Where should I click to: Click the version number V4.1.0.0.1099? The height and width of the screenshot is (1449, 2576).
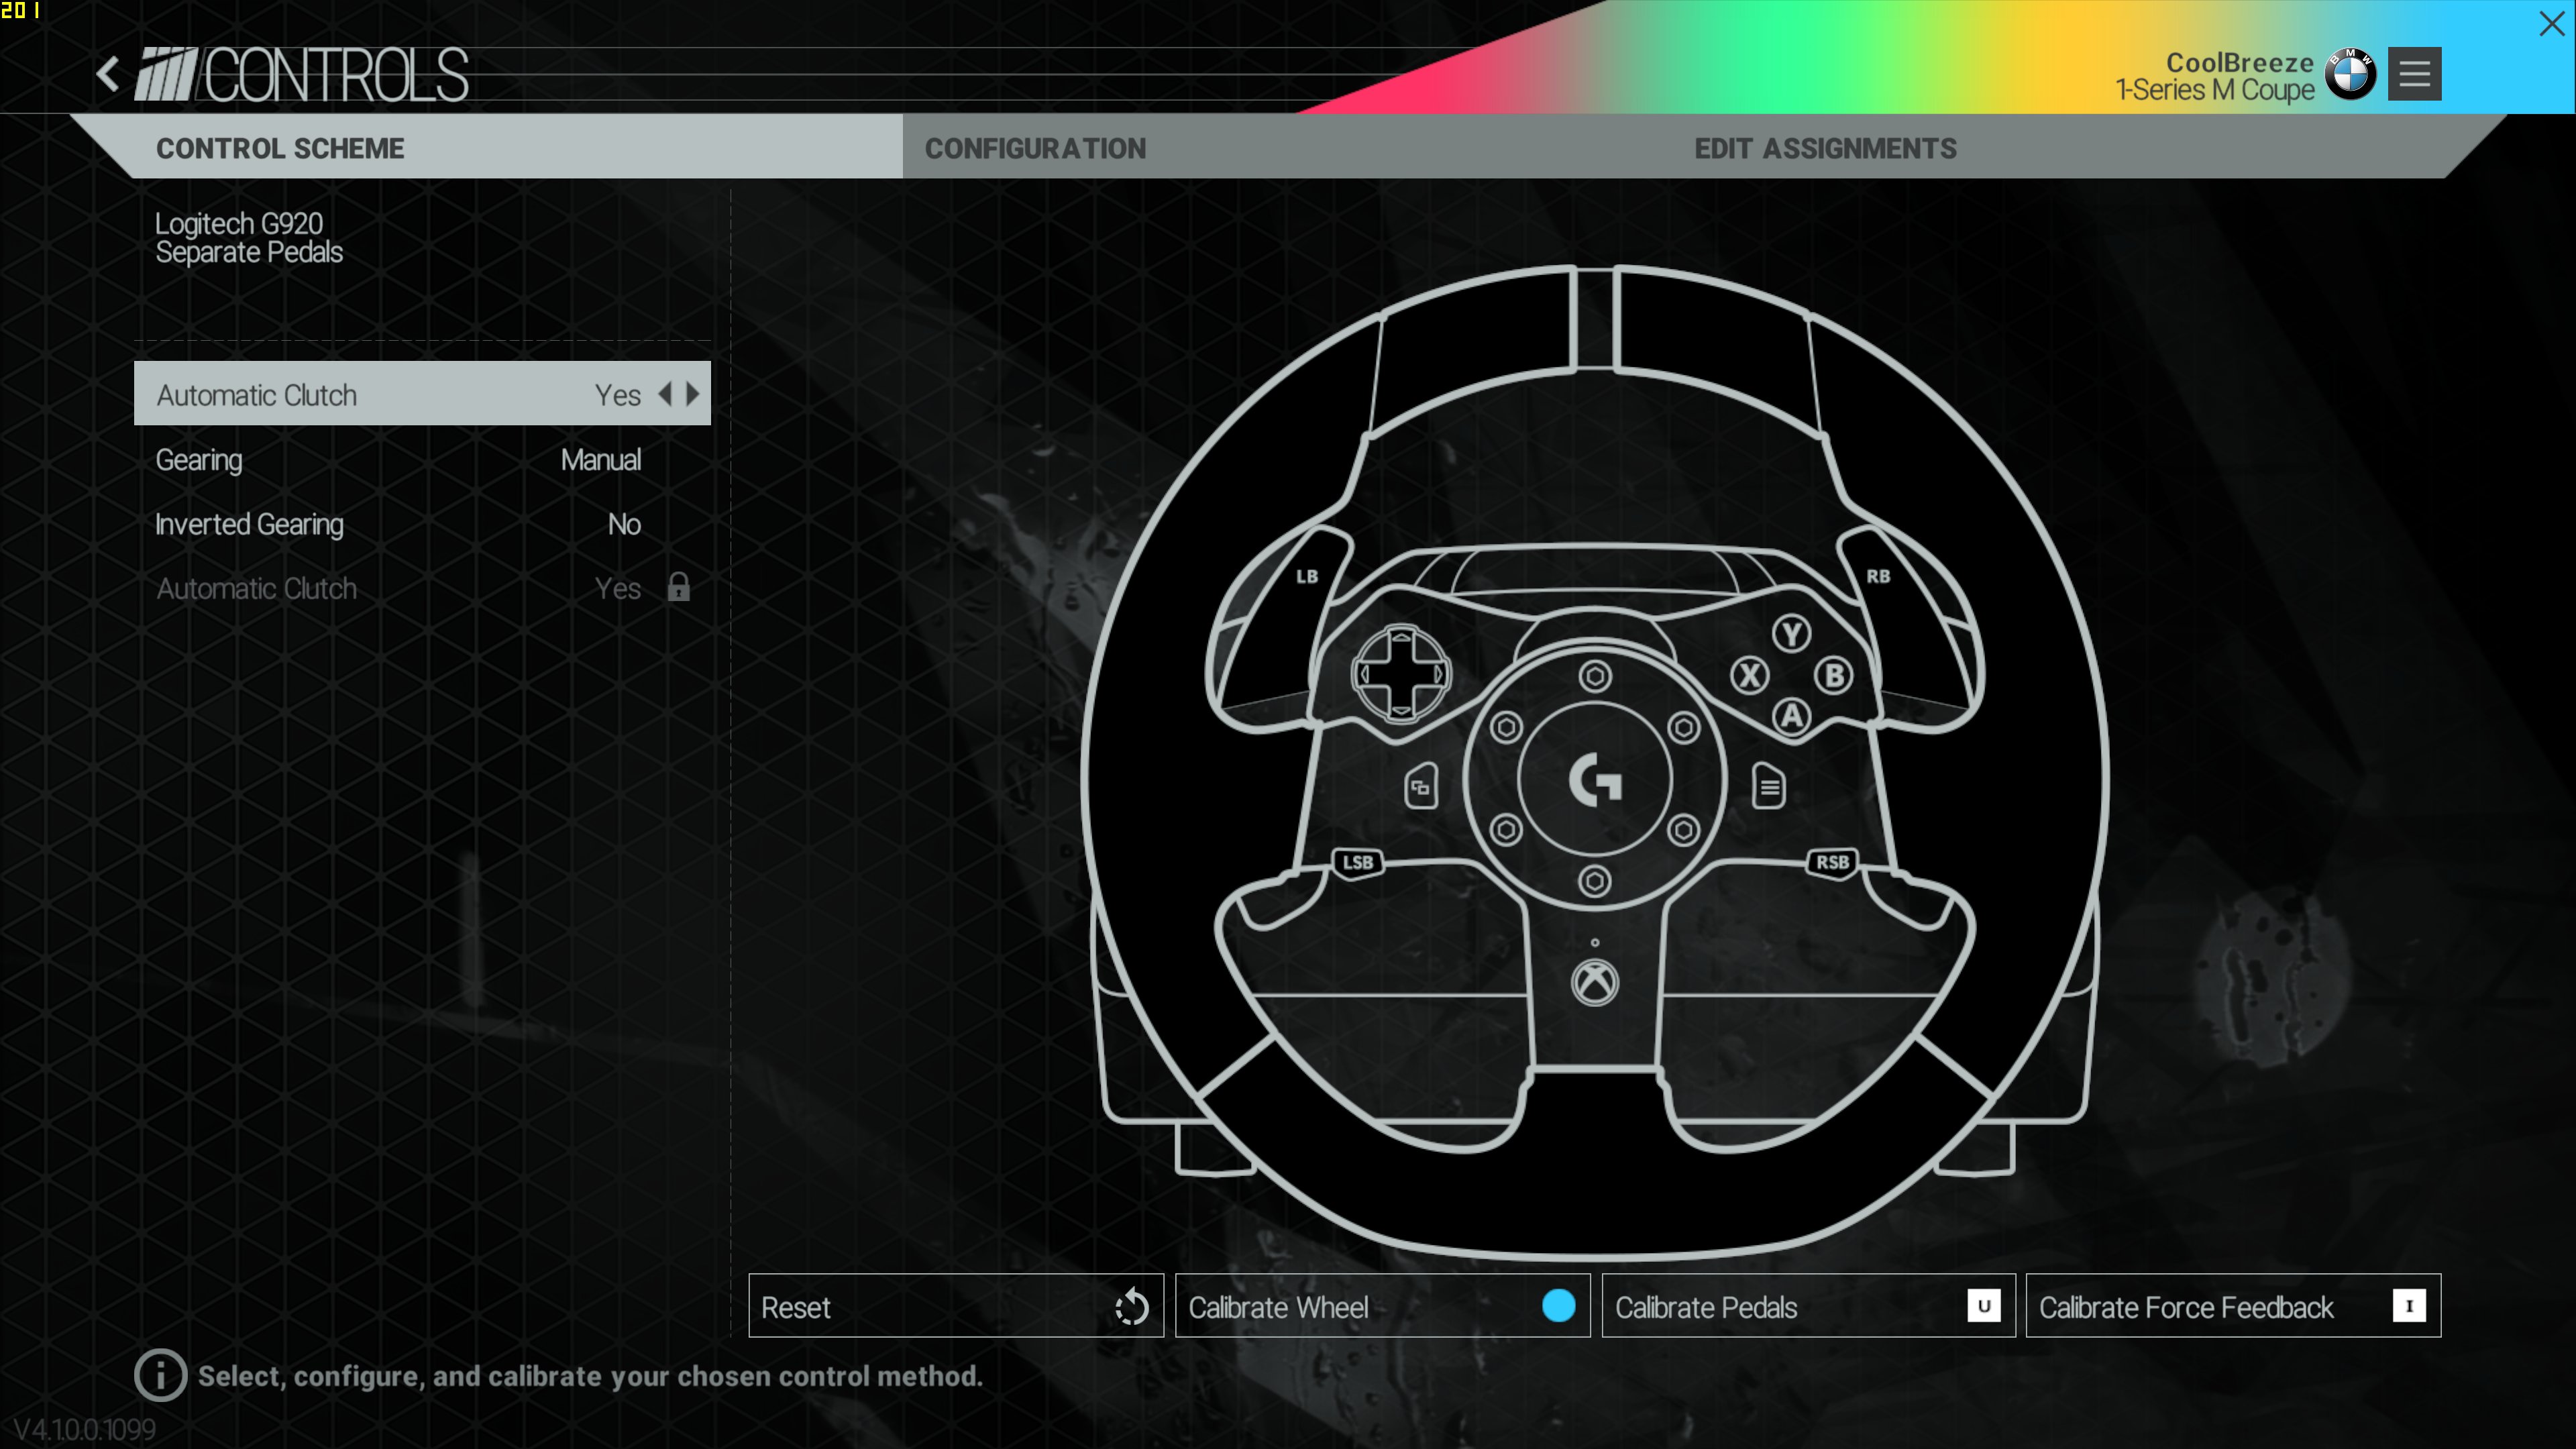coord(85,1430)
